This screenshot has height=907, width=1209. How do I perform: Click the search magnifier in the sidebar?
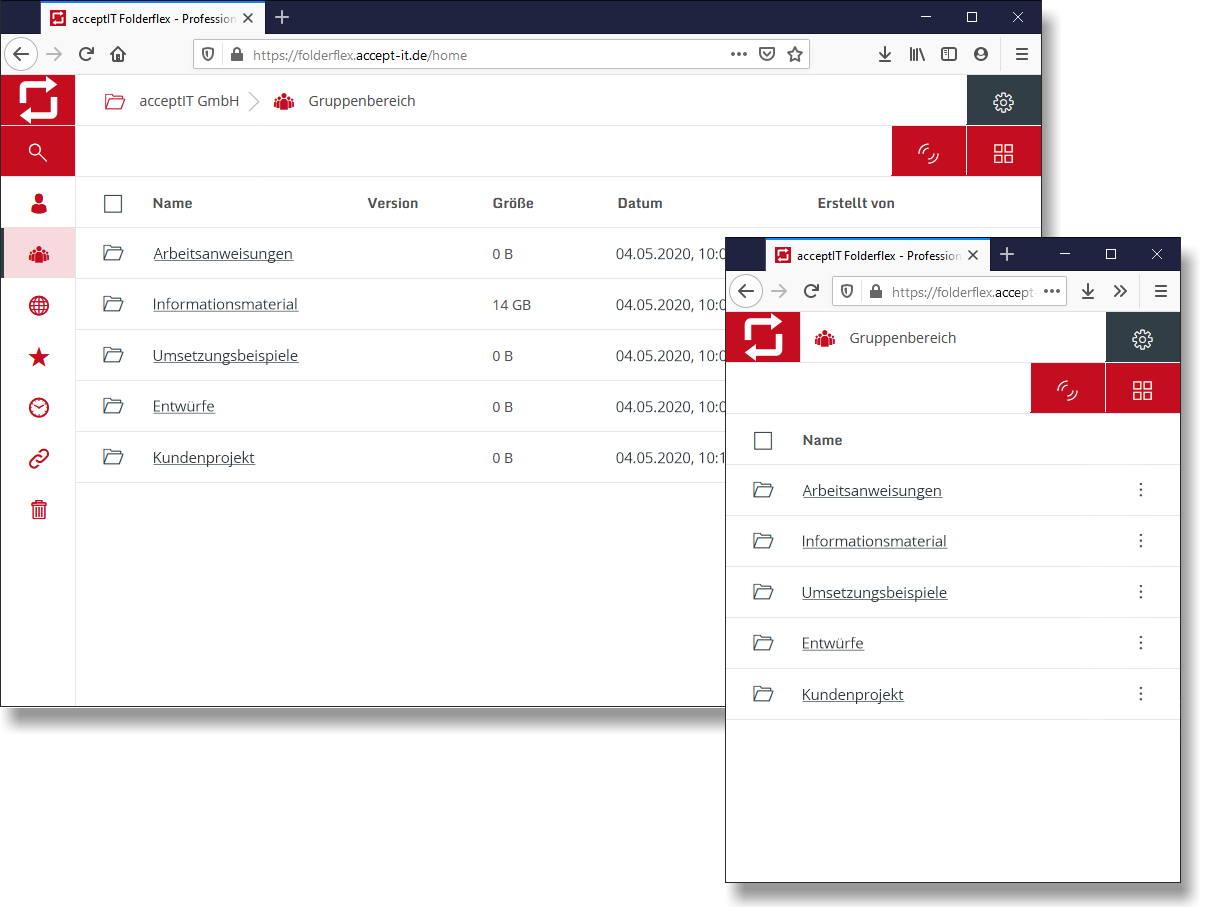[38, 152]
